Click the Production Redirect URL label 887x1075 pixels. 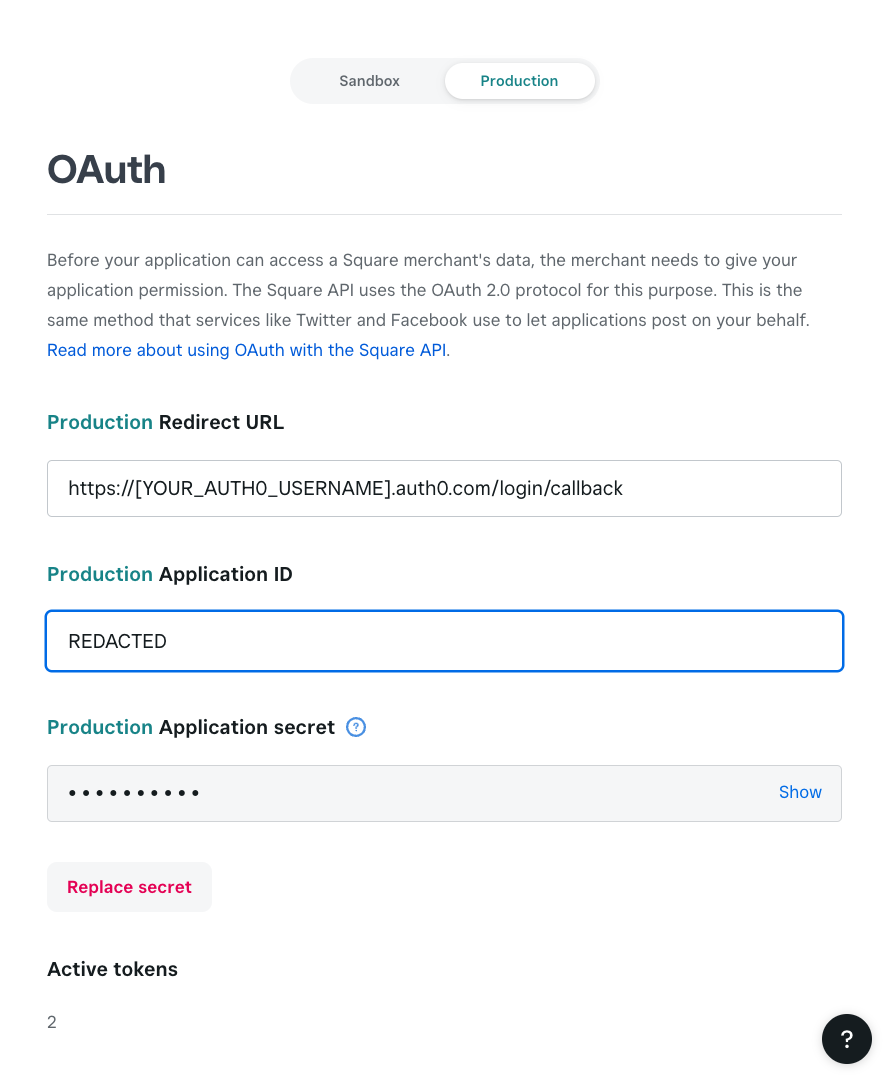(165, 422)
